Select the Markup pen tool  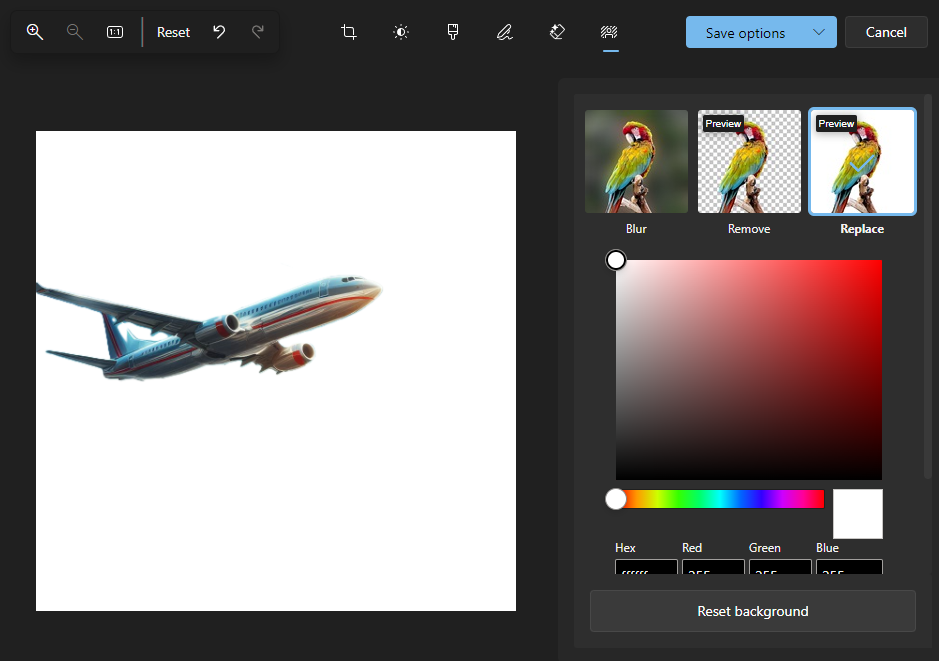[x=504, y=32]
